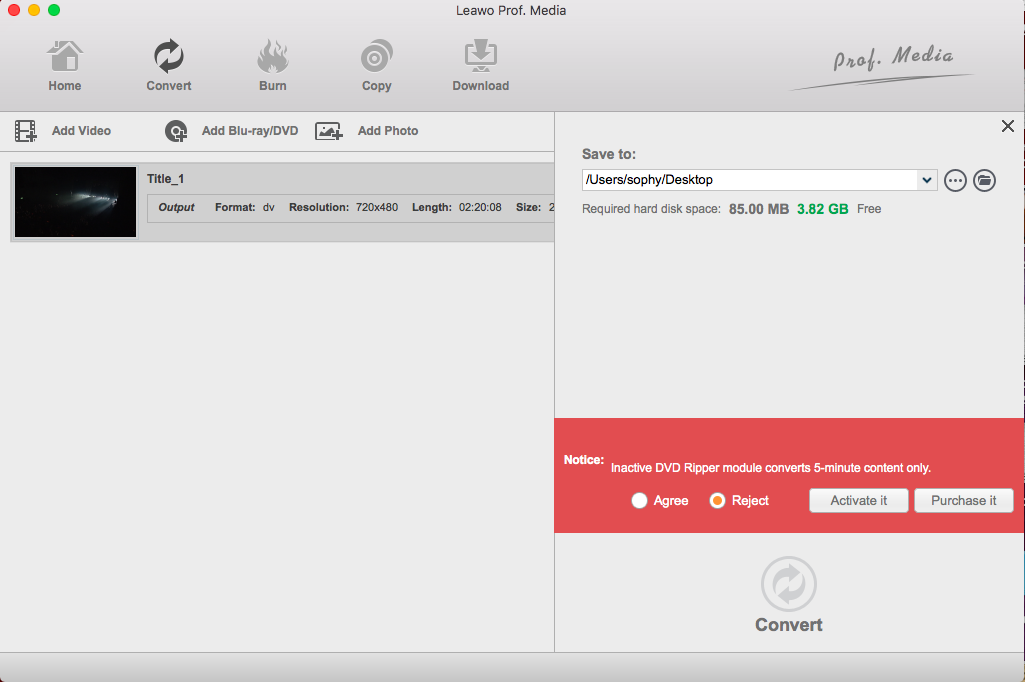Click the 85.00 MB required space value
The image size is (1025, 682).
coord(758,209)
